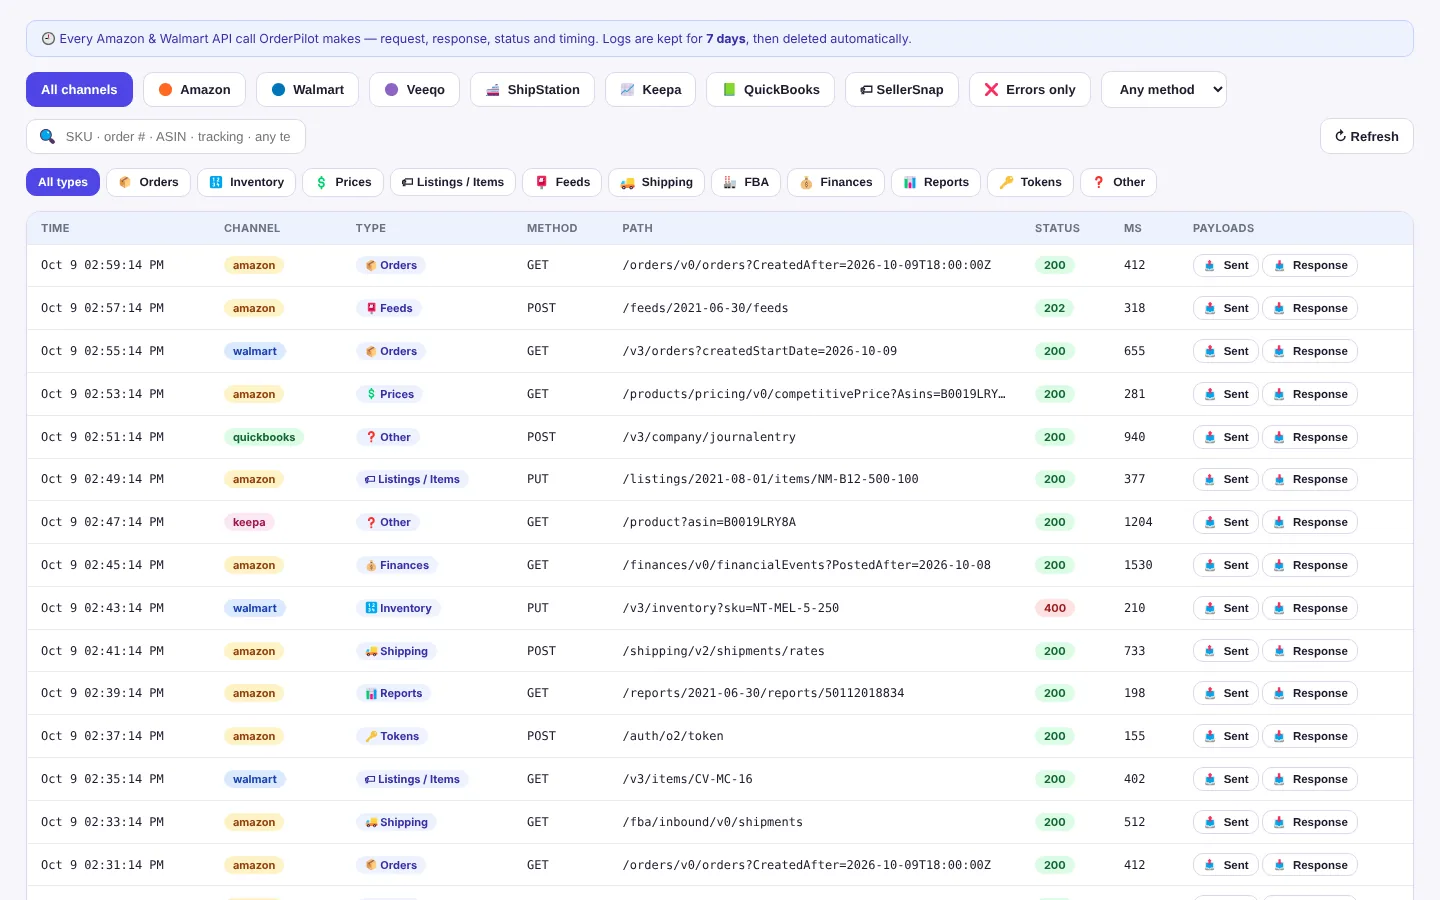Click the Inventory grid icon filter
This screenshot has height=900, width=1440.
point(216,182)
